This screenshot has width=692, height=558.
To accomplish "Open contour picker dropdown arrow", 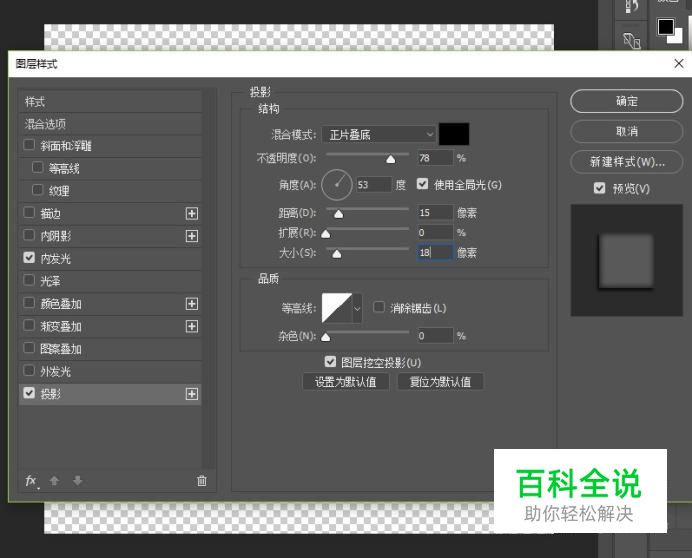I will 357,308.
